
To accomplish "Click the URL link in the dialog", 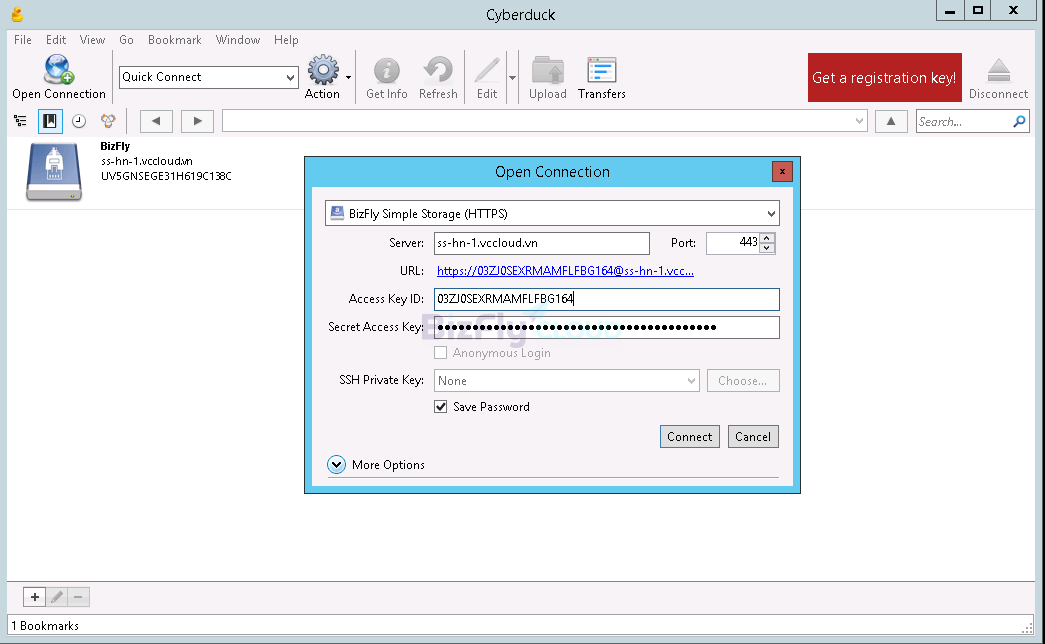I will [565, 271].
